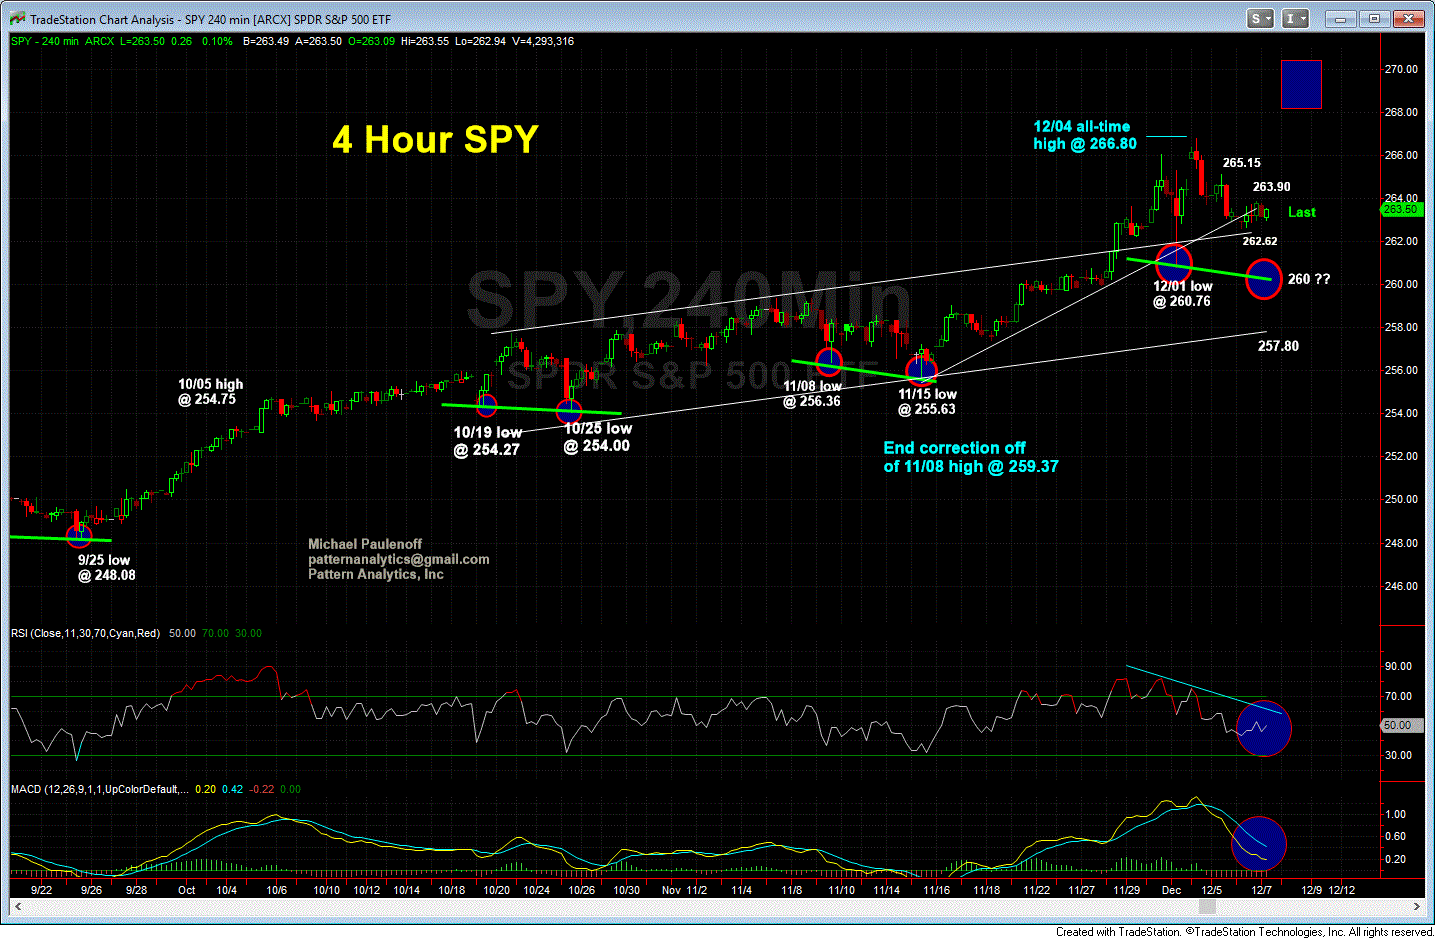
Task: Click the 9/22 date on the time axis
Action: (41, 890)
